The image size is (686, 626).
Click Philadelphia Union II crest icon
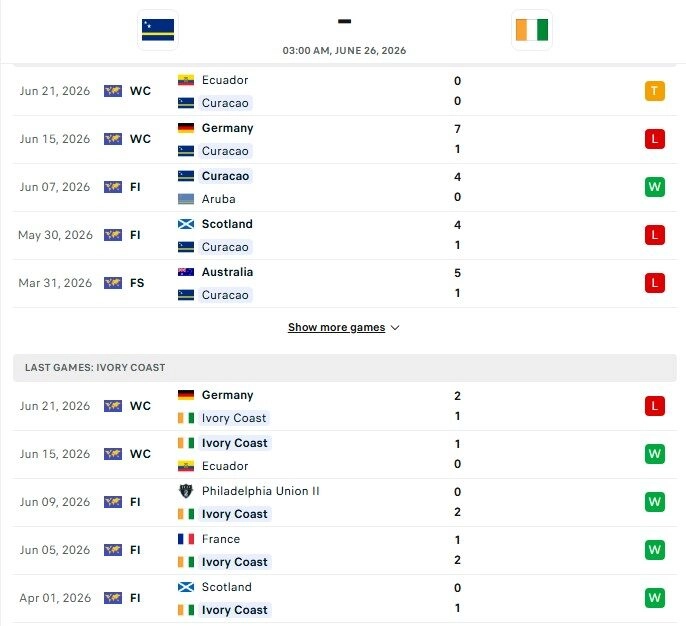[186, 491]
